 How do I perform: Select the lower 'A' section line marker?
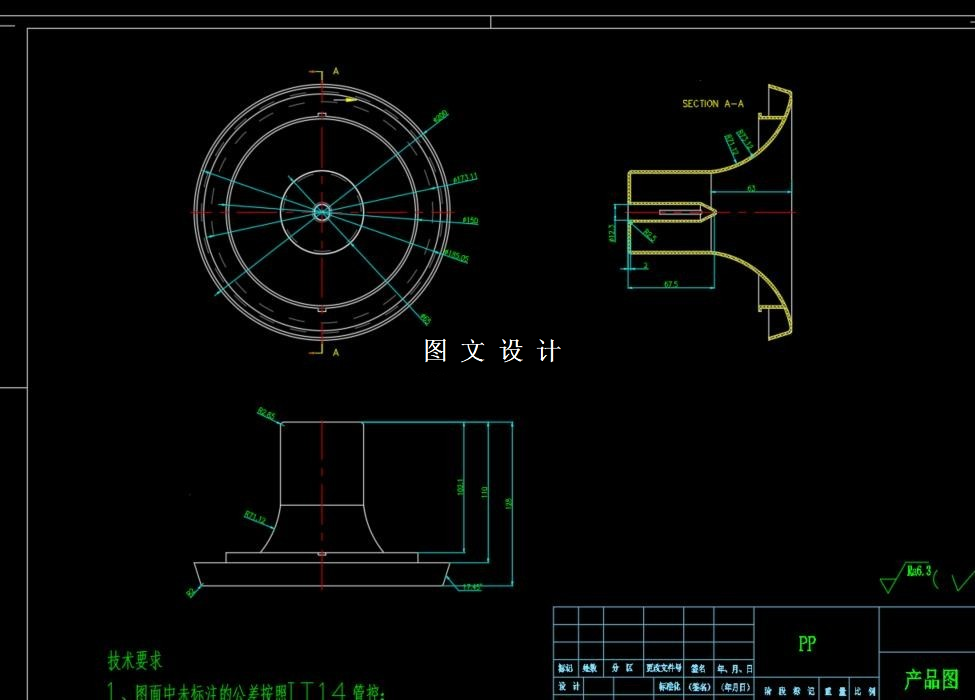coord(336,352)
